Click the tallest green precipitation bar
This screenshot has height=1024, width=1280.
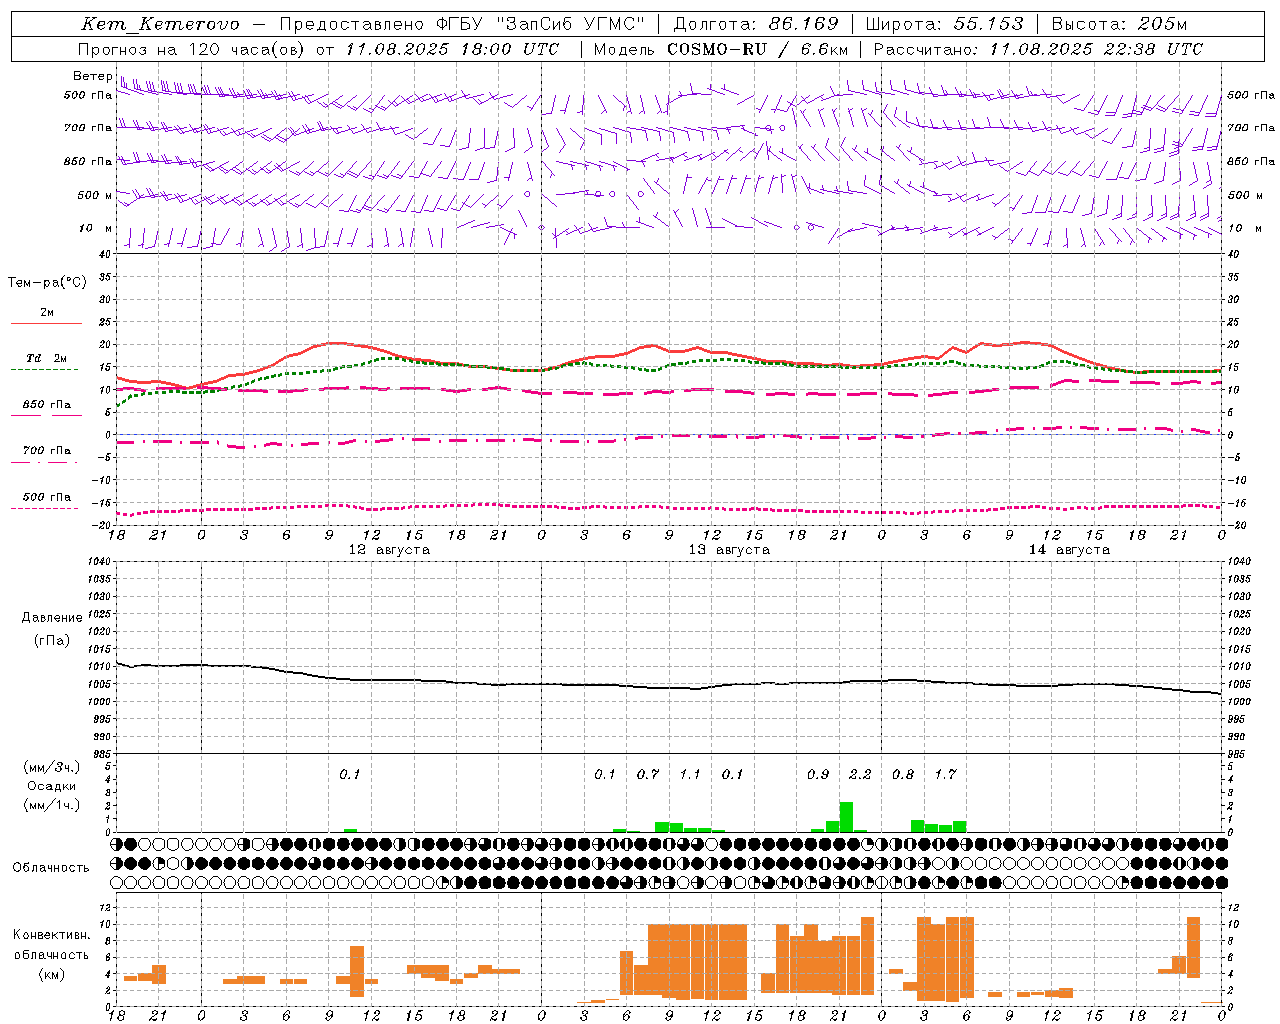pyautogui.click(x=846, y=817)
